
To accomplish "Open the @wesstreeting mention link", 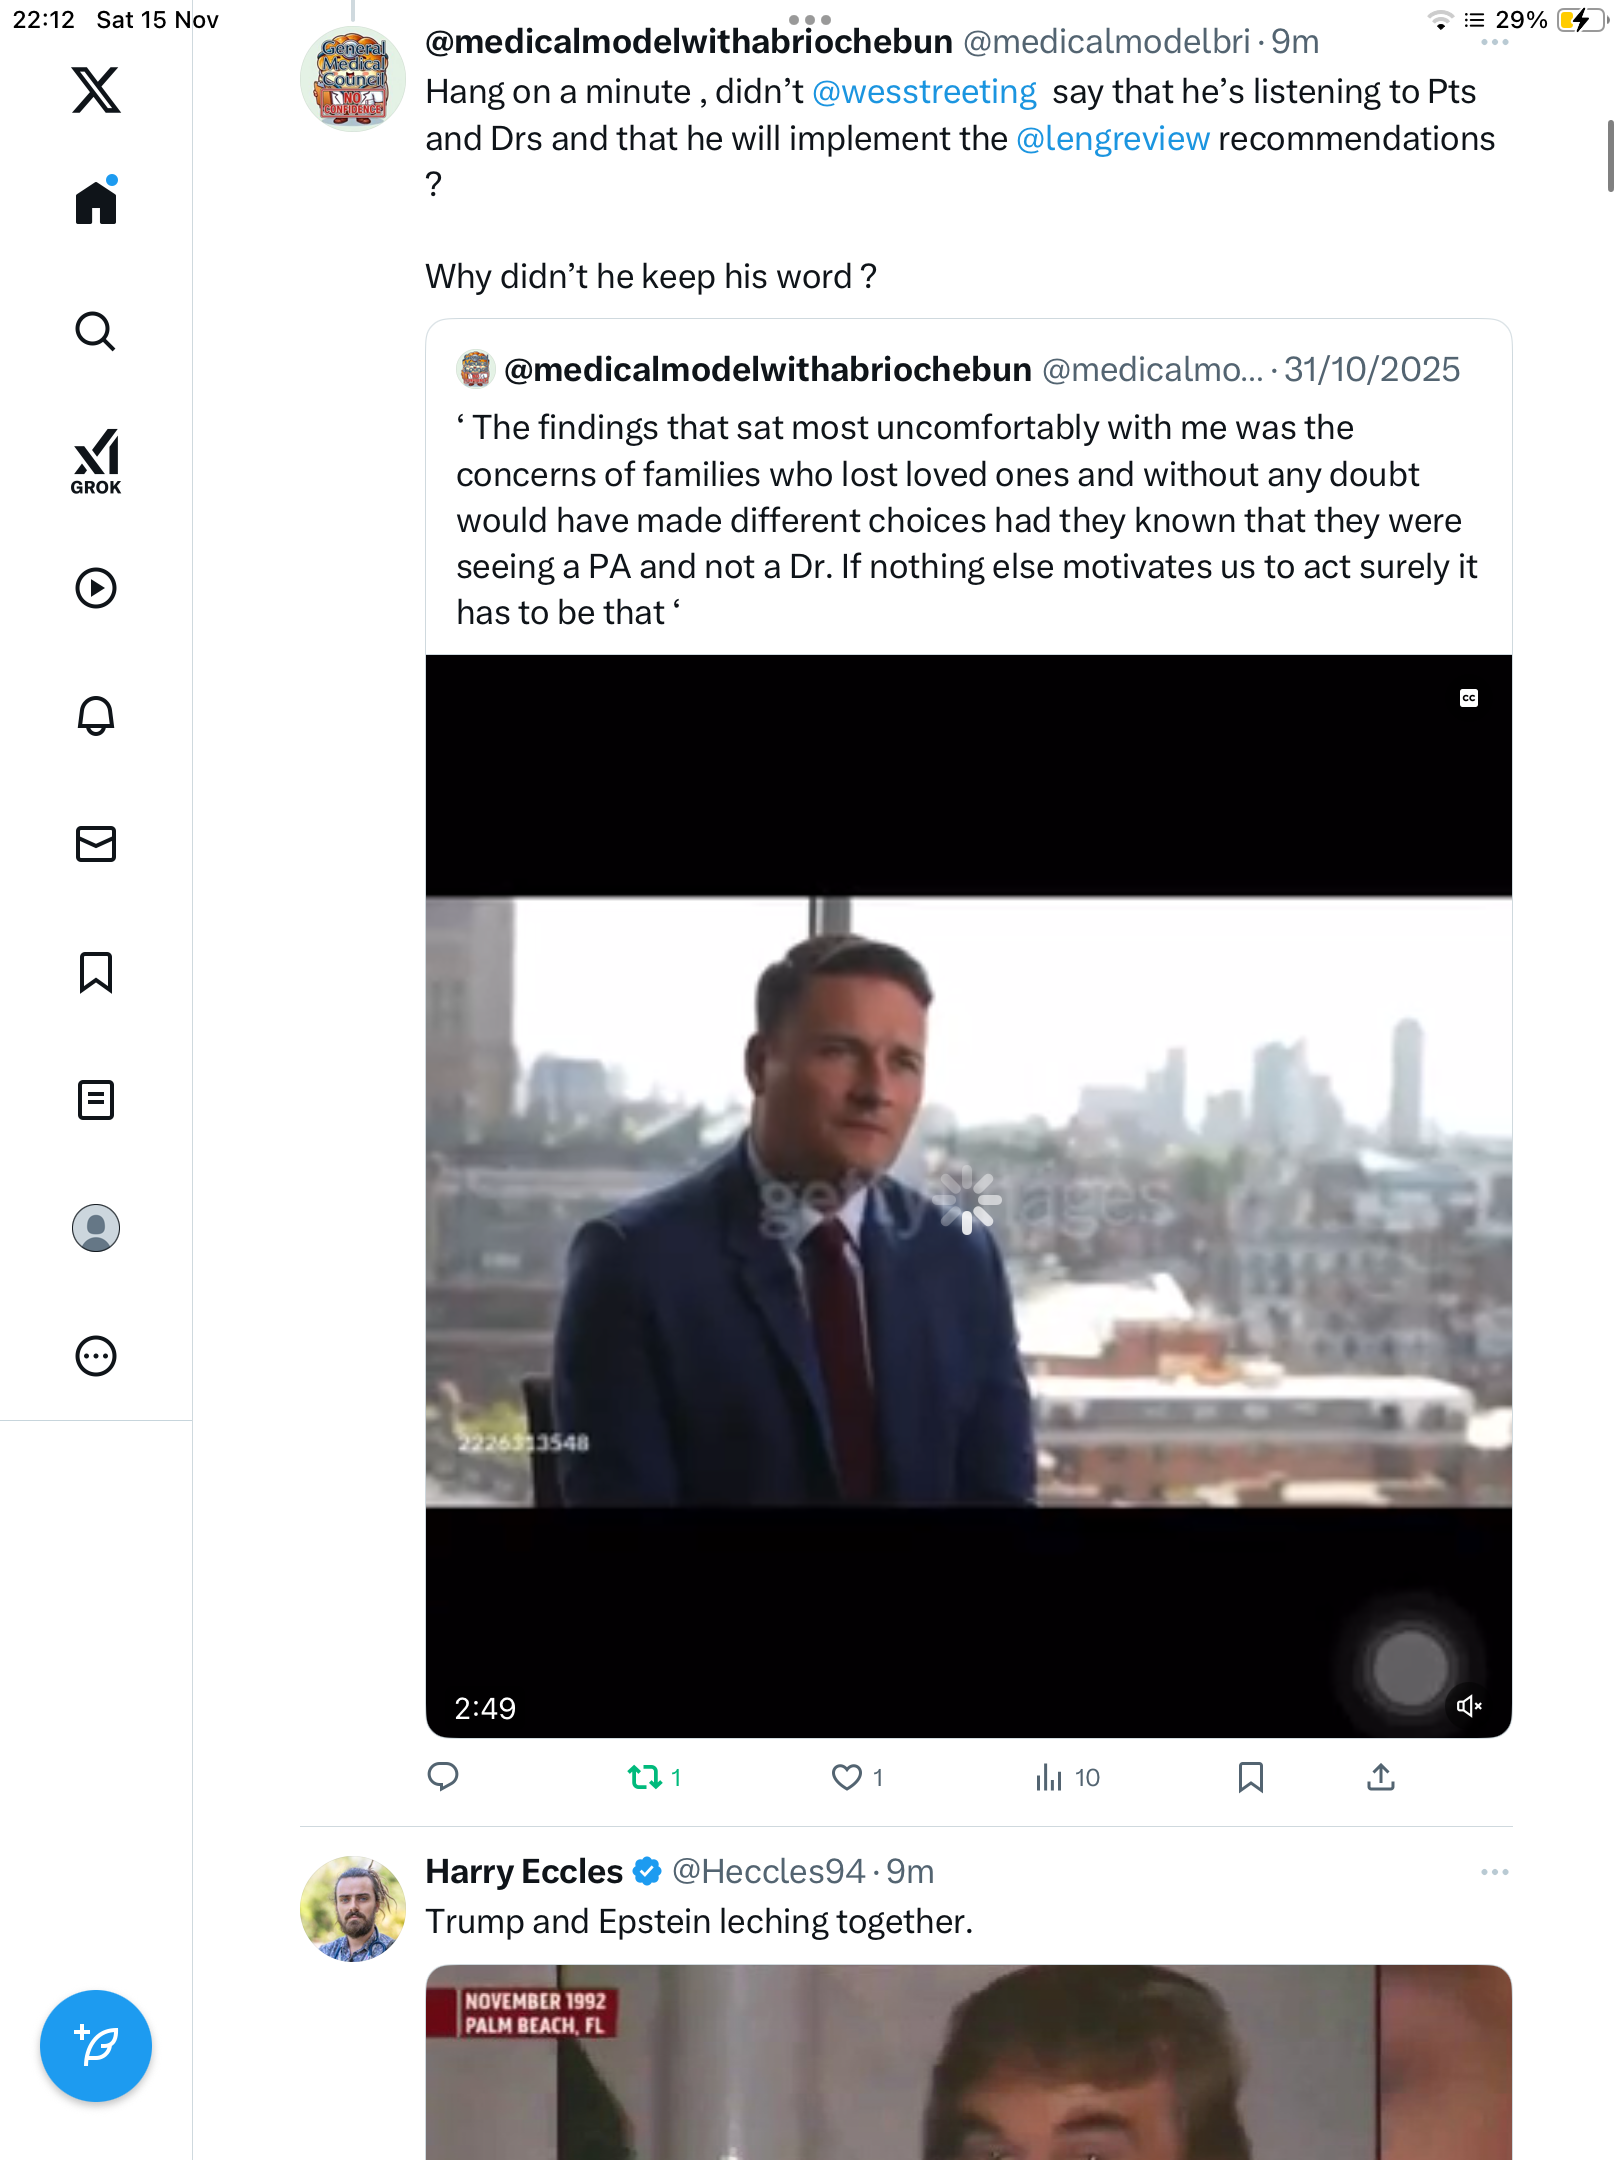I will point(924,92).
